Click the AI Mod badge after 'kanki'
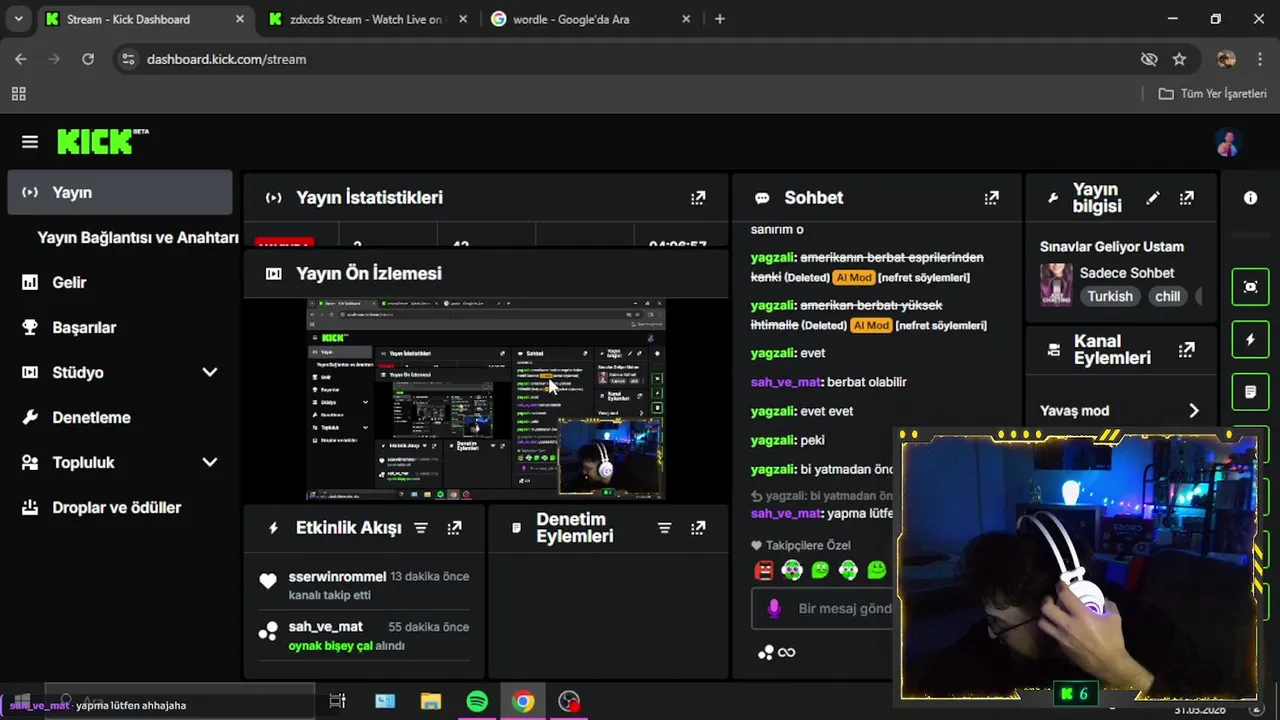This screenshot has width=1280, height=720. click(x=854, y=277)
